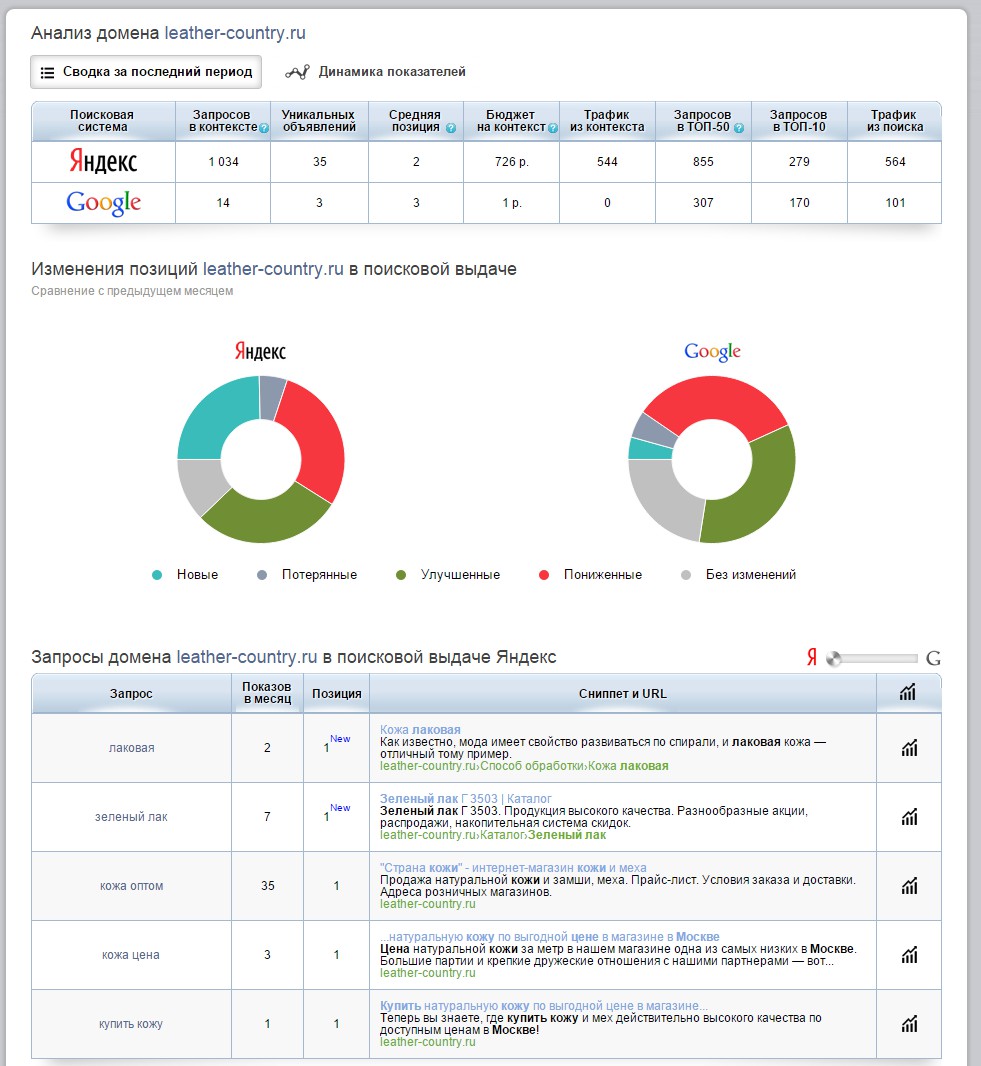Toggle 'Новые' legend item
981x1066 pixels.
(x=185, y=574)
